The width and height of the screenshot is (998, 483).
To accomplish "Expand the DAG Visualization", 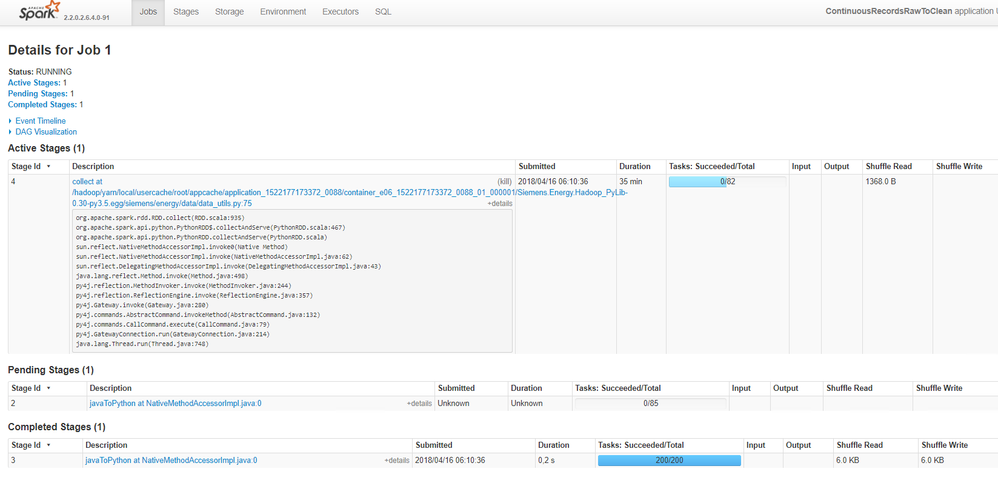I will coord(46,132).
